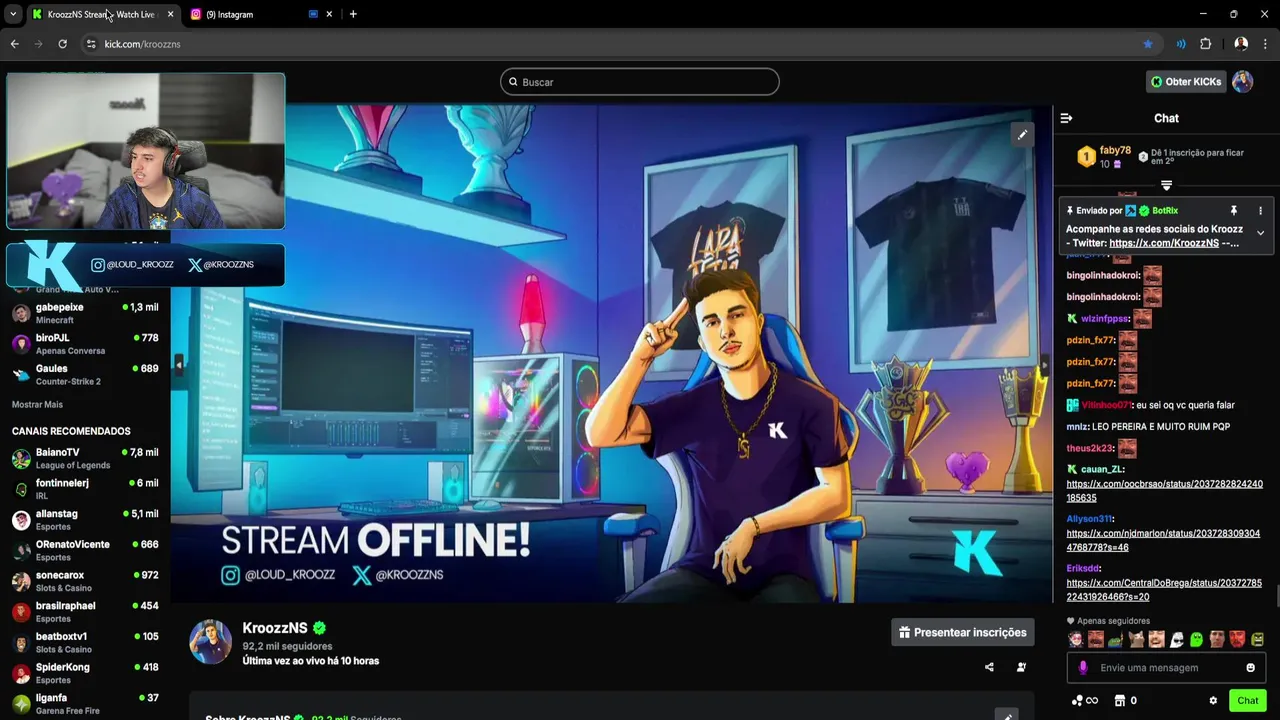Viewport: 1280px width, 720px height.
Task: Edit the offline banner with pencil icon
Action: click(1022, 135)
